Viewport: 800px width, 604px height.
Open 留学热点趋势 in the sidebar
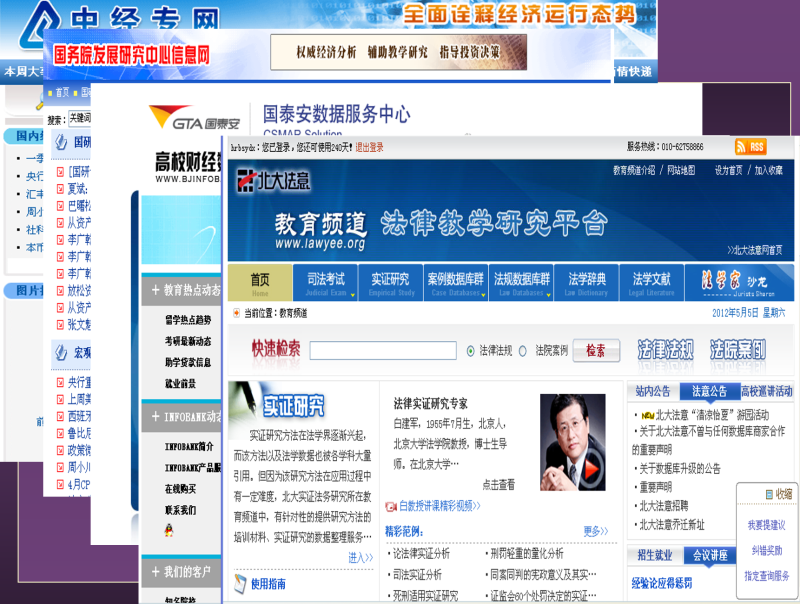coord(188,320)
